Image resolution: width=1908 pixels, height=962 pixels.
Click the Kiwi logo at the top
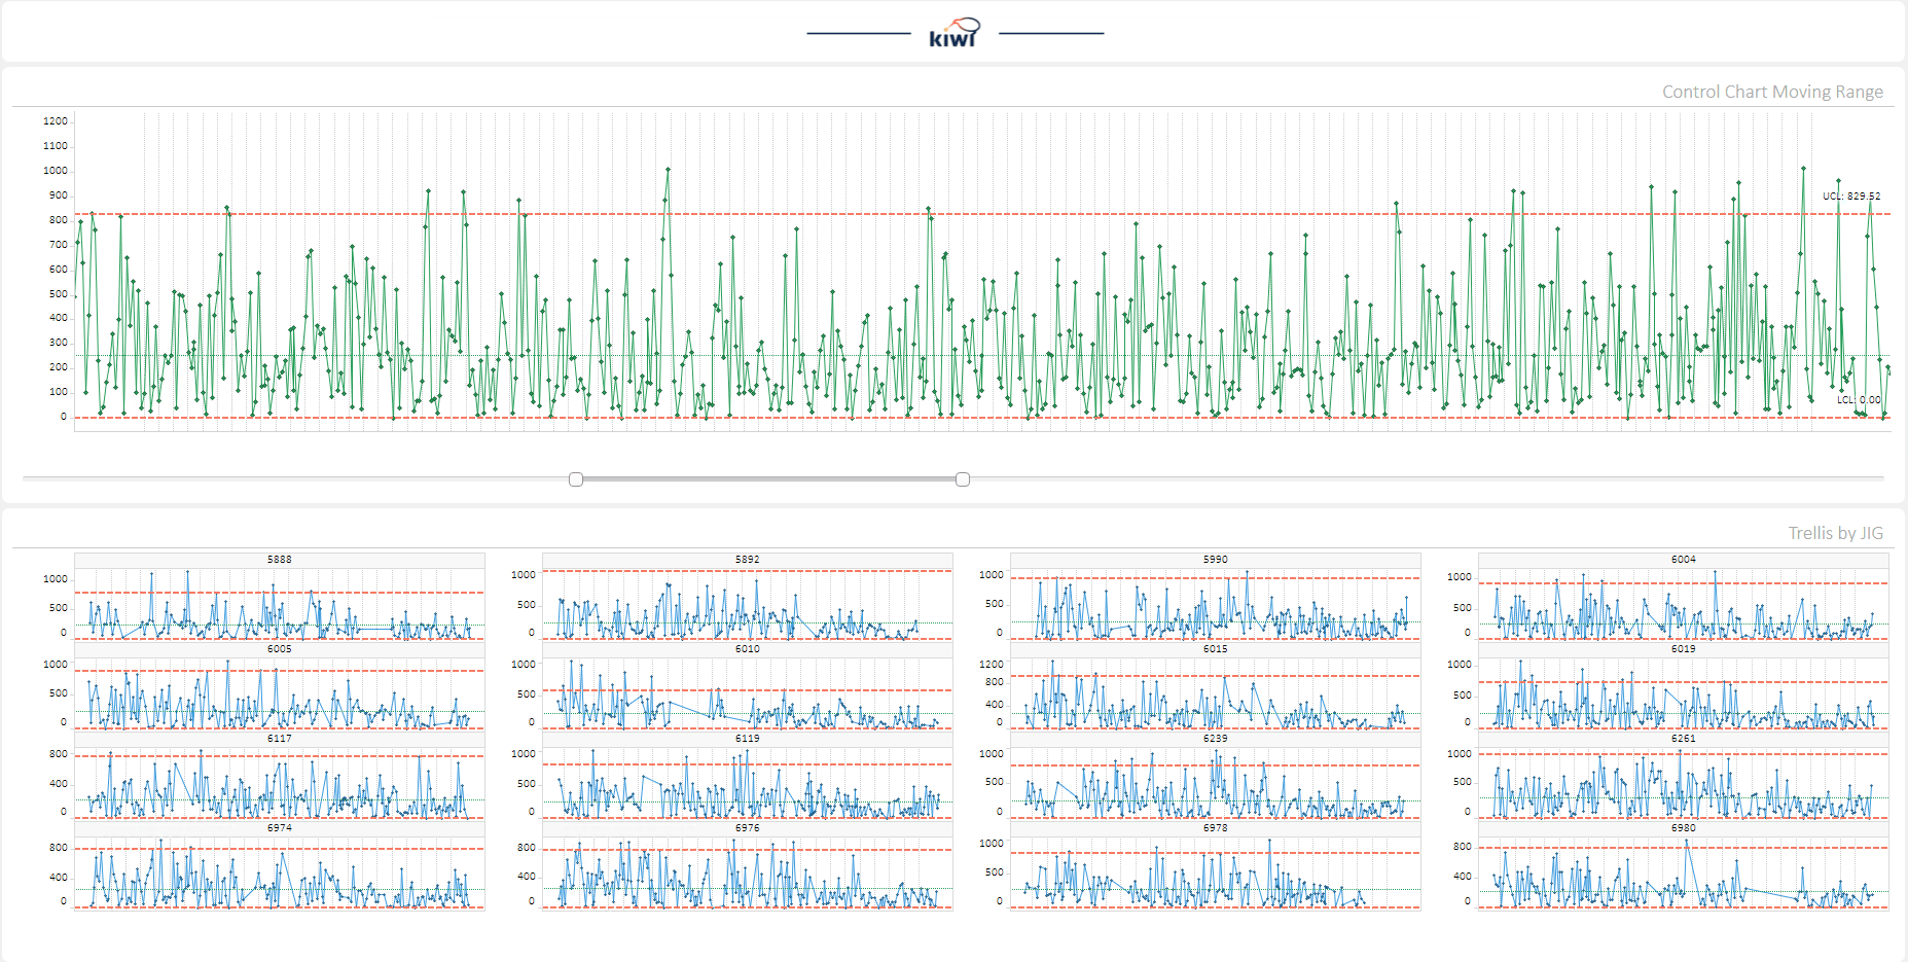coord(954,33)
